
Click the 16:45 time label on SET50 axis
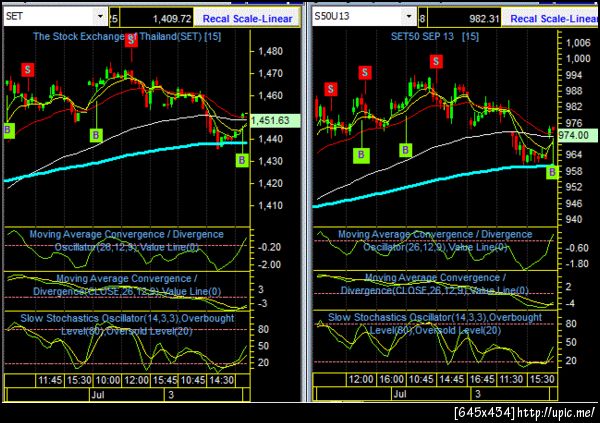click(482, 379)
